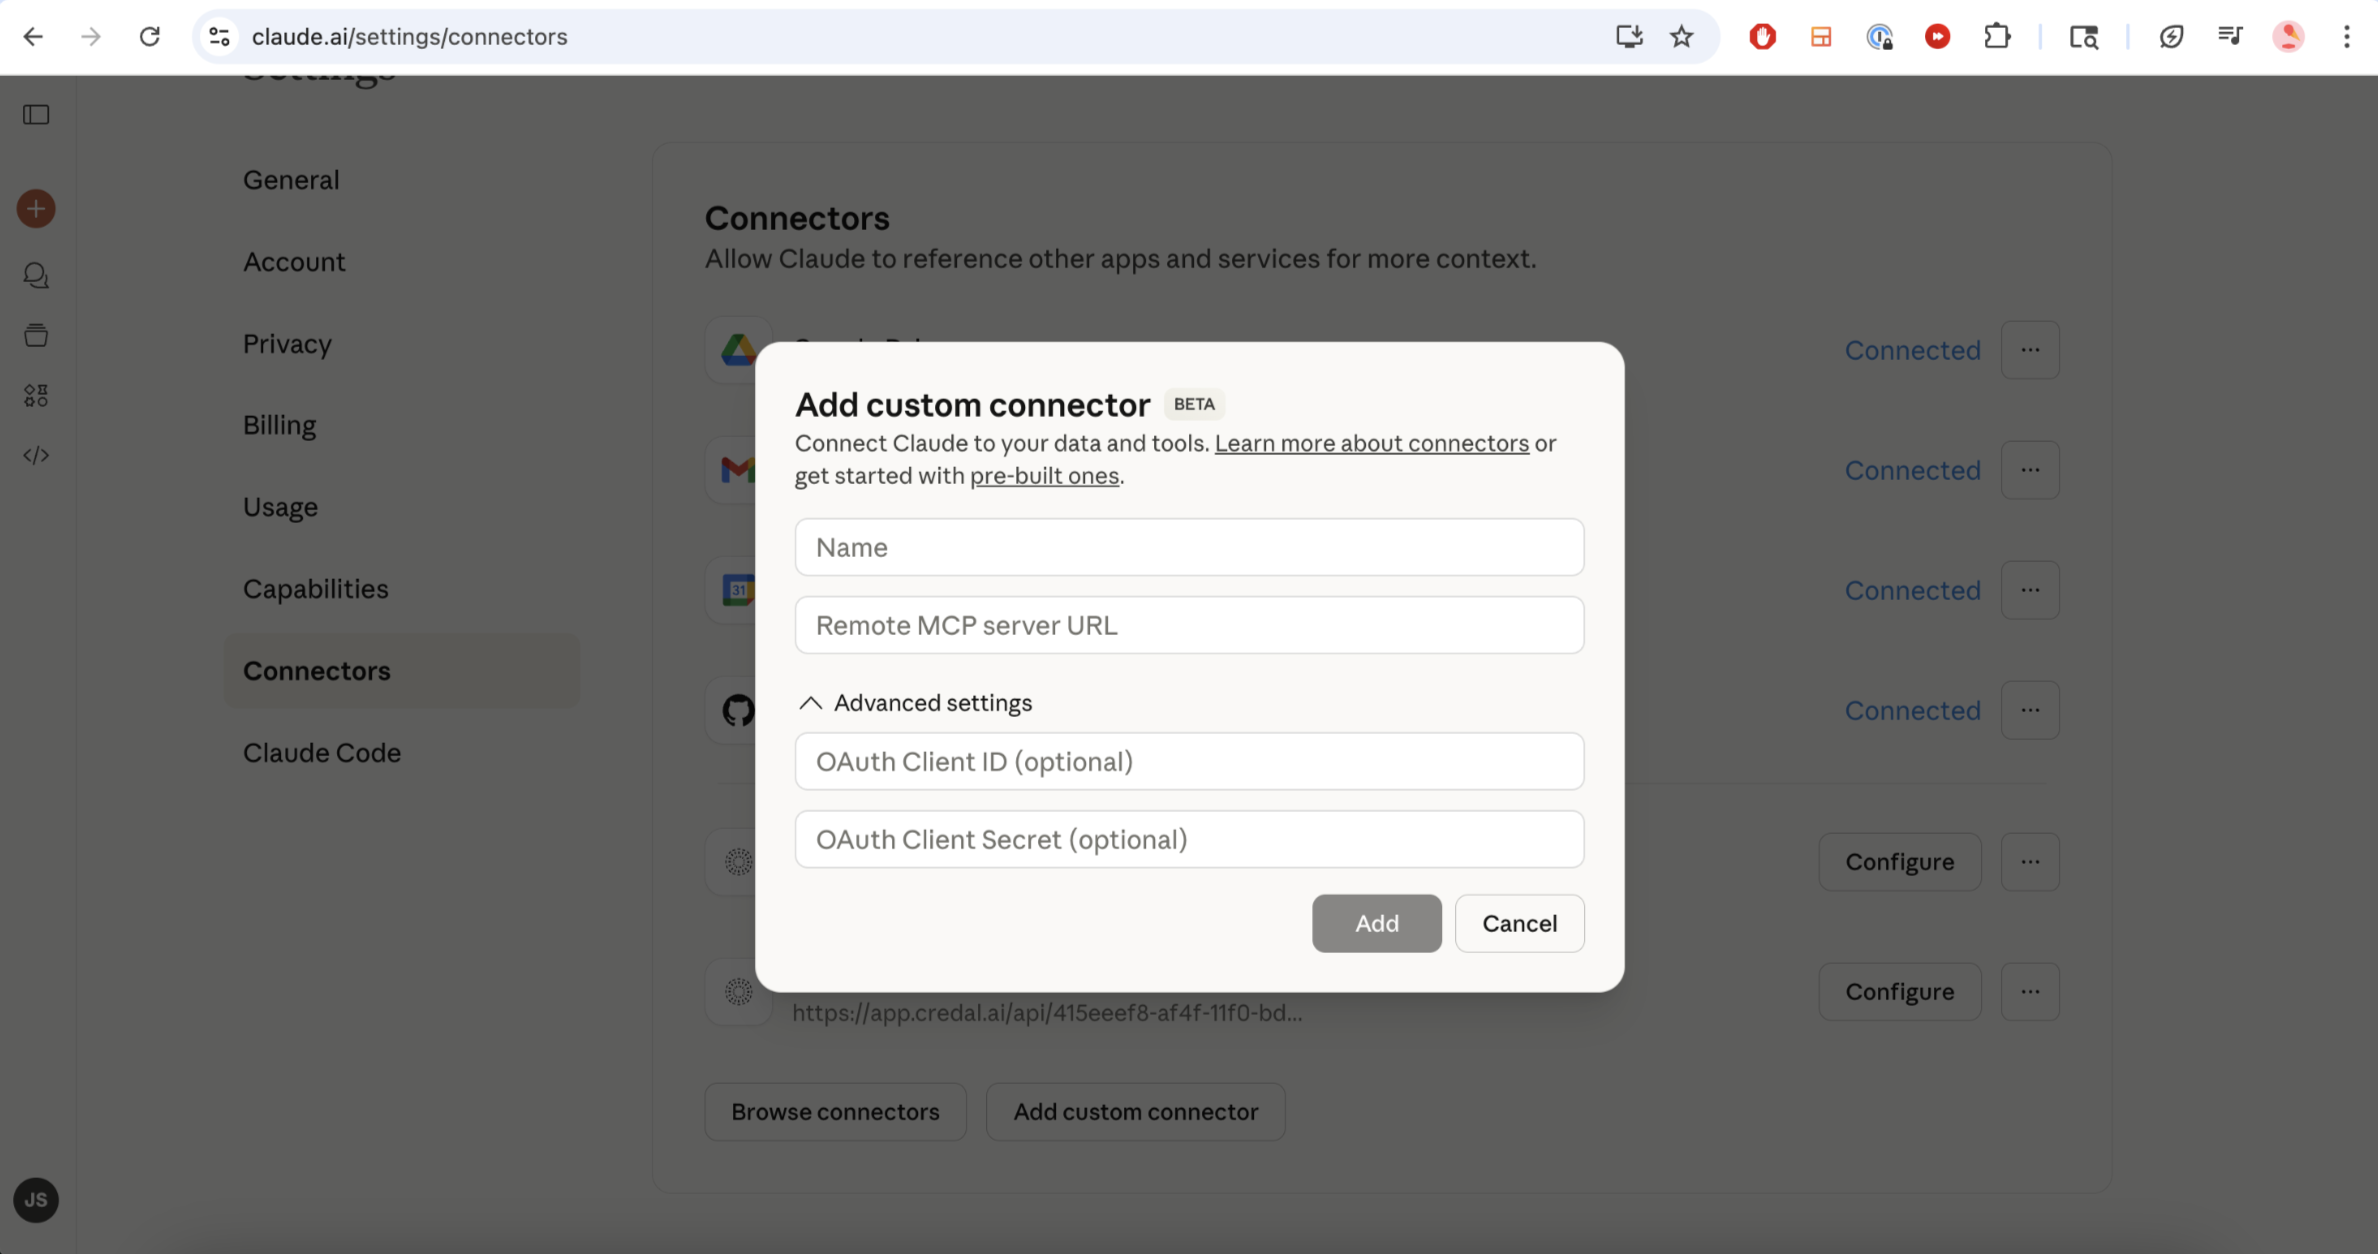Click the sidebar toggle icon
This screenshot has height=1254, width=2378.
click(x=36, y=115)
